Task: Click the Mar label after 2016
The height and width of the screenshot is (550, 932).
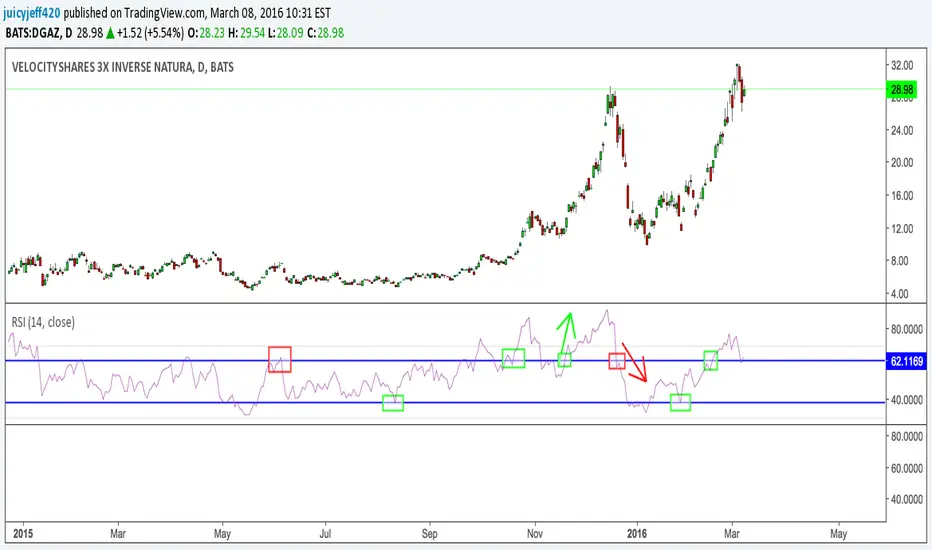Action: coord(732,533)
